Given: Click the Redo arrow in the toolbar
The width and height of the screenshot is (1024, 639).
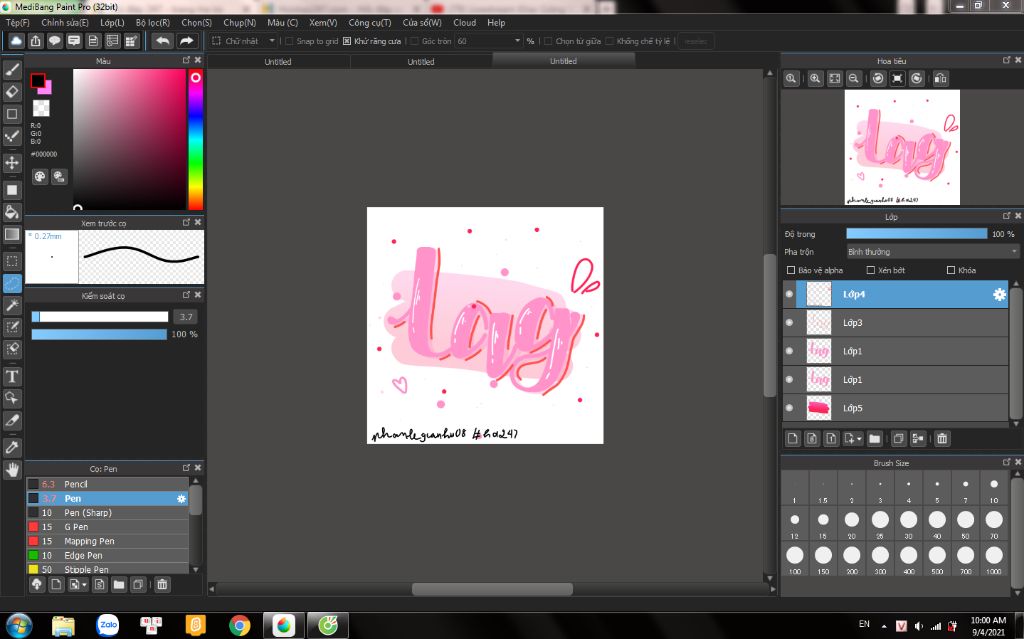Looking at the screenshot, I should tap(186, 41).
